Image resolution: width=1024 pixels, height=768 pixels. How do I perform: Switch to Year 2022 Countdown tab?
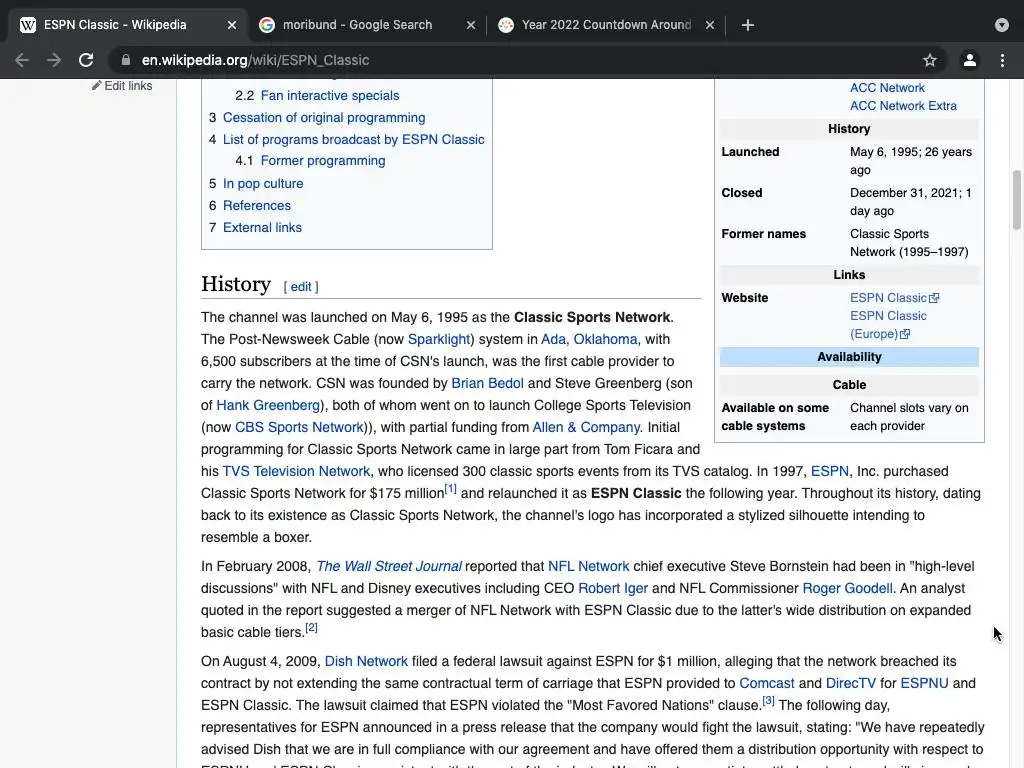(606, 25)
